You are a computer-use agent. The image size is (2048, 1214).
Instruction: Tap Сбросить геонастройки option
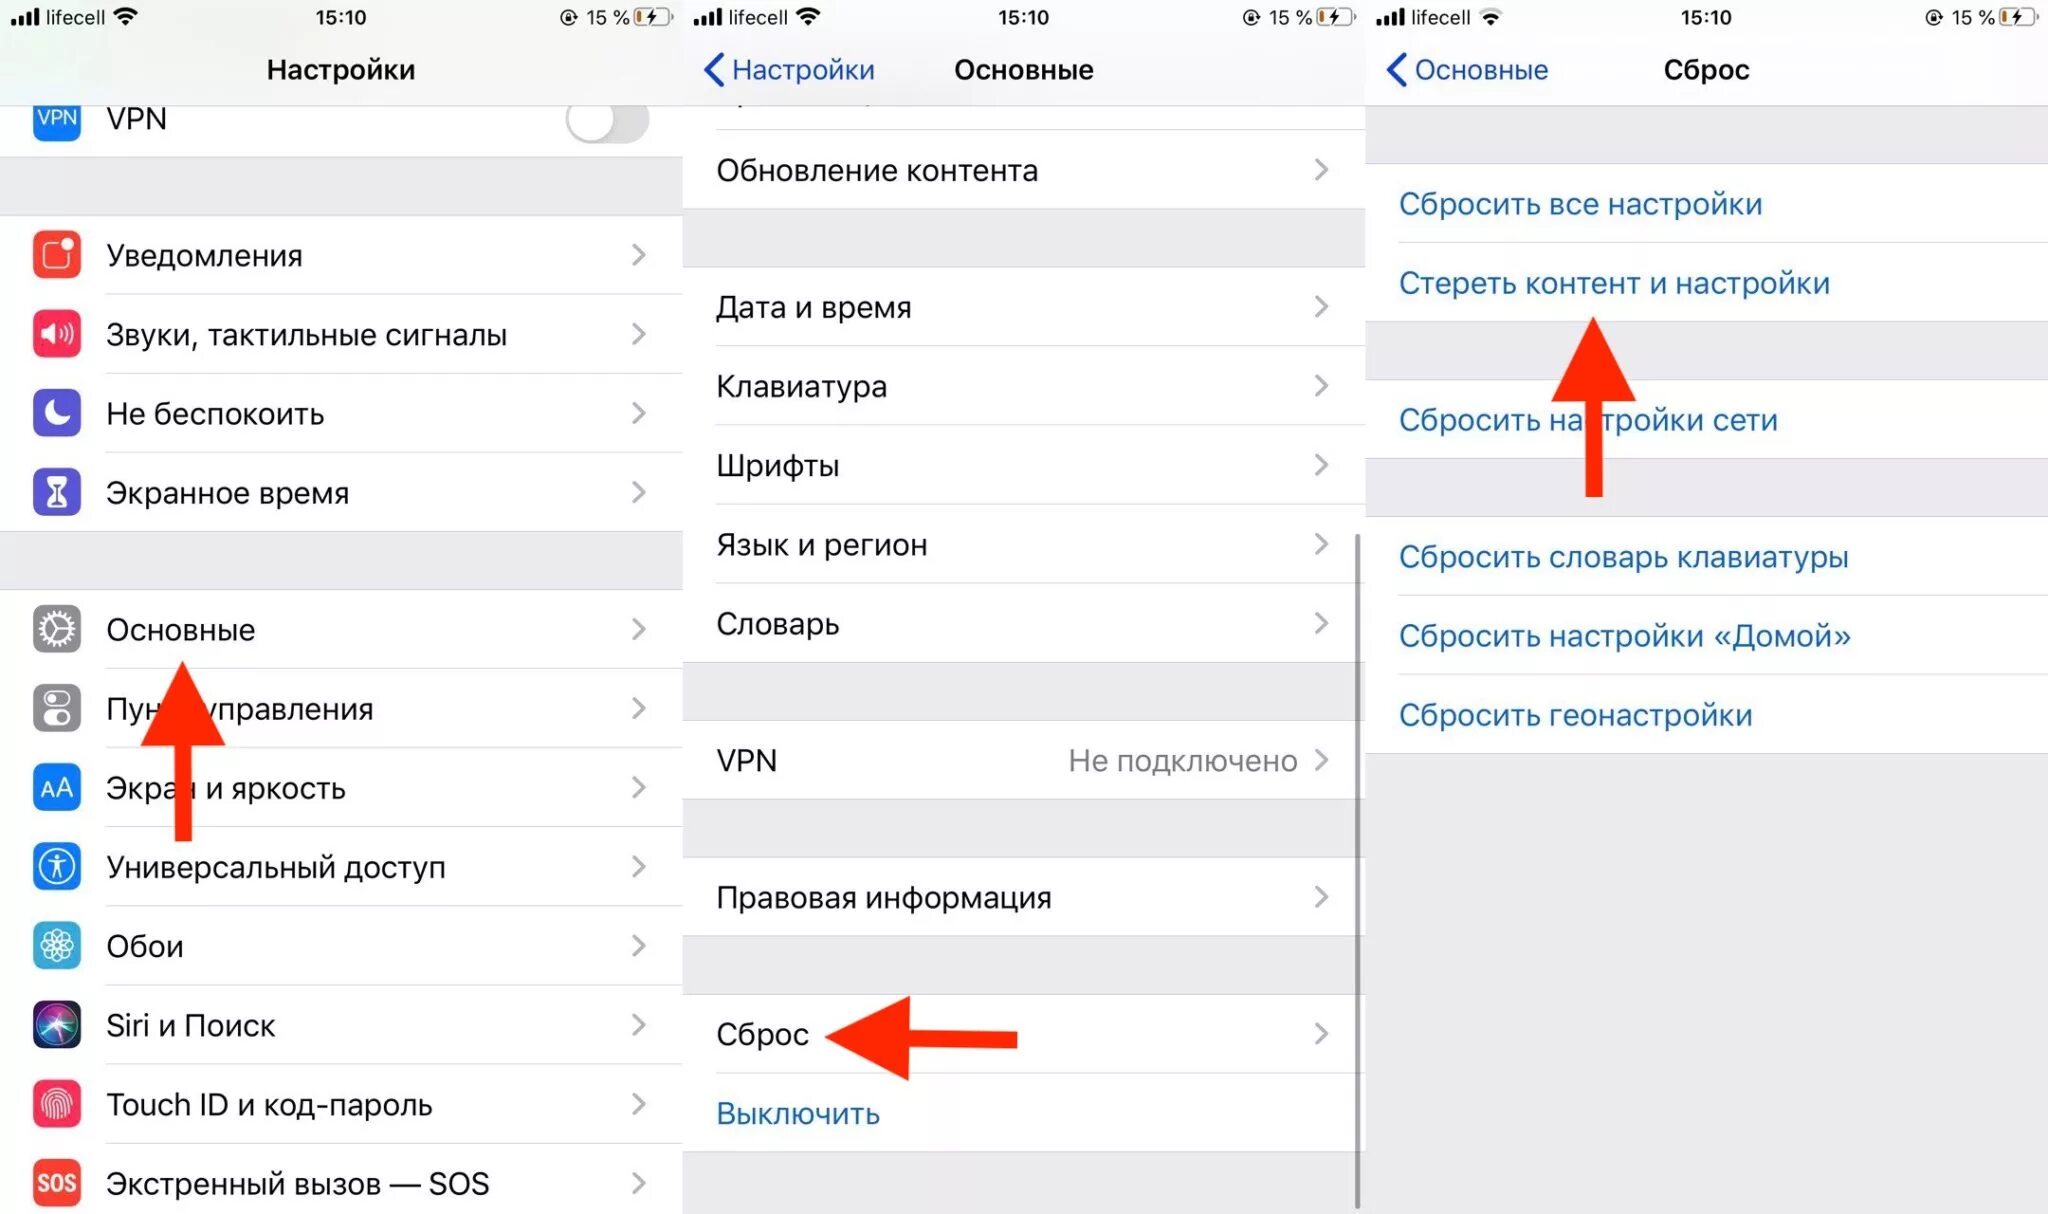(x=1575, y=714)
